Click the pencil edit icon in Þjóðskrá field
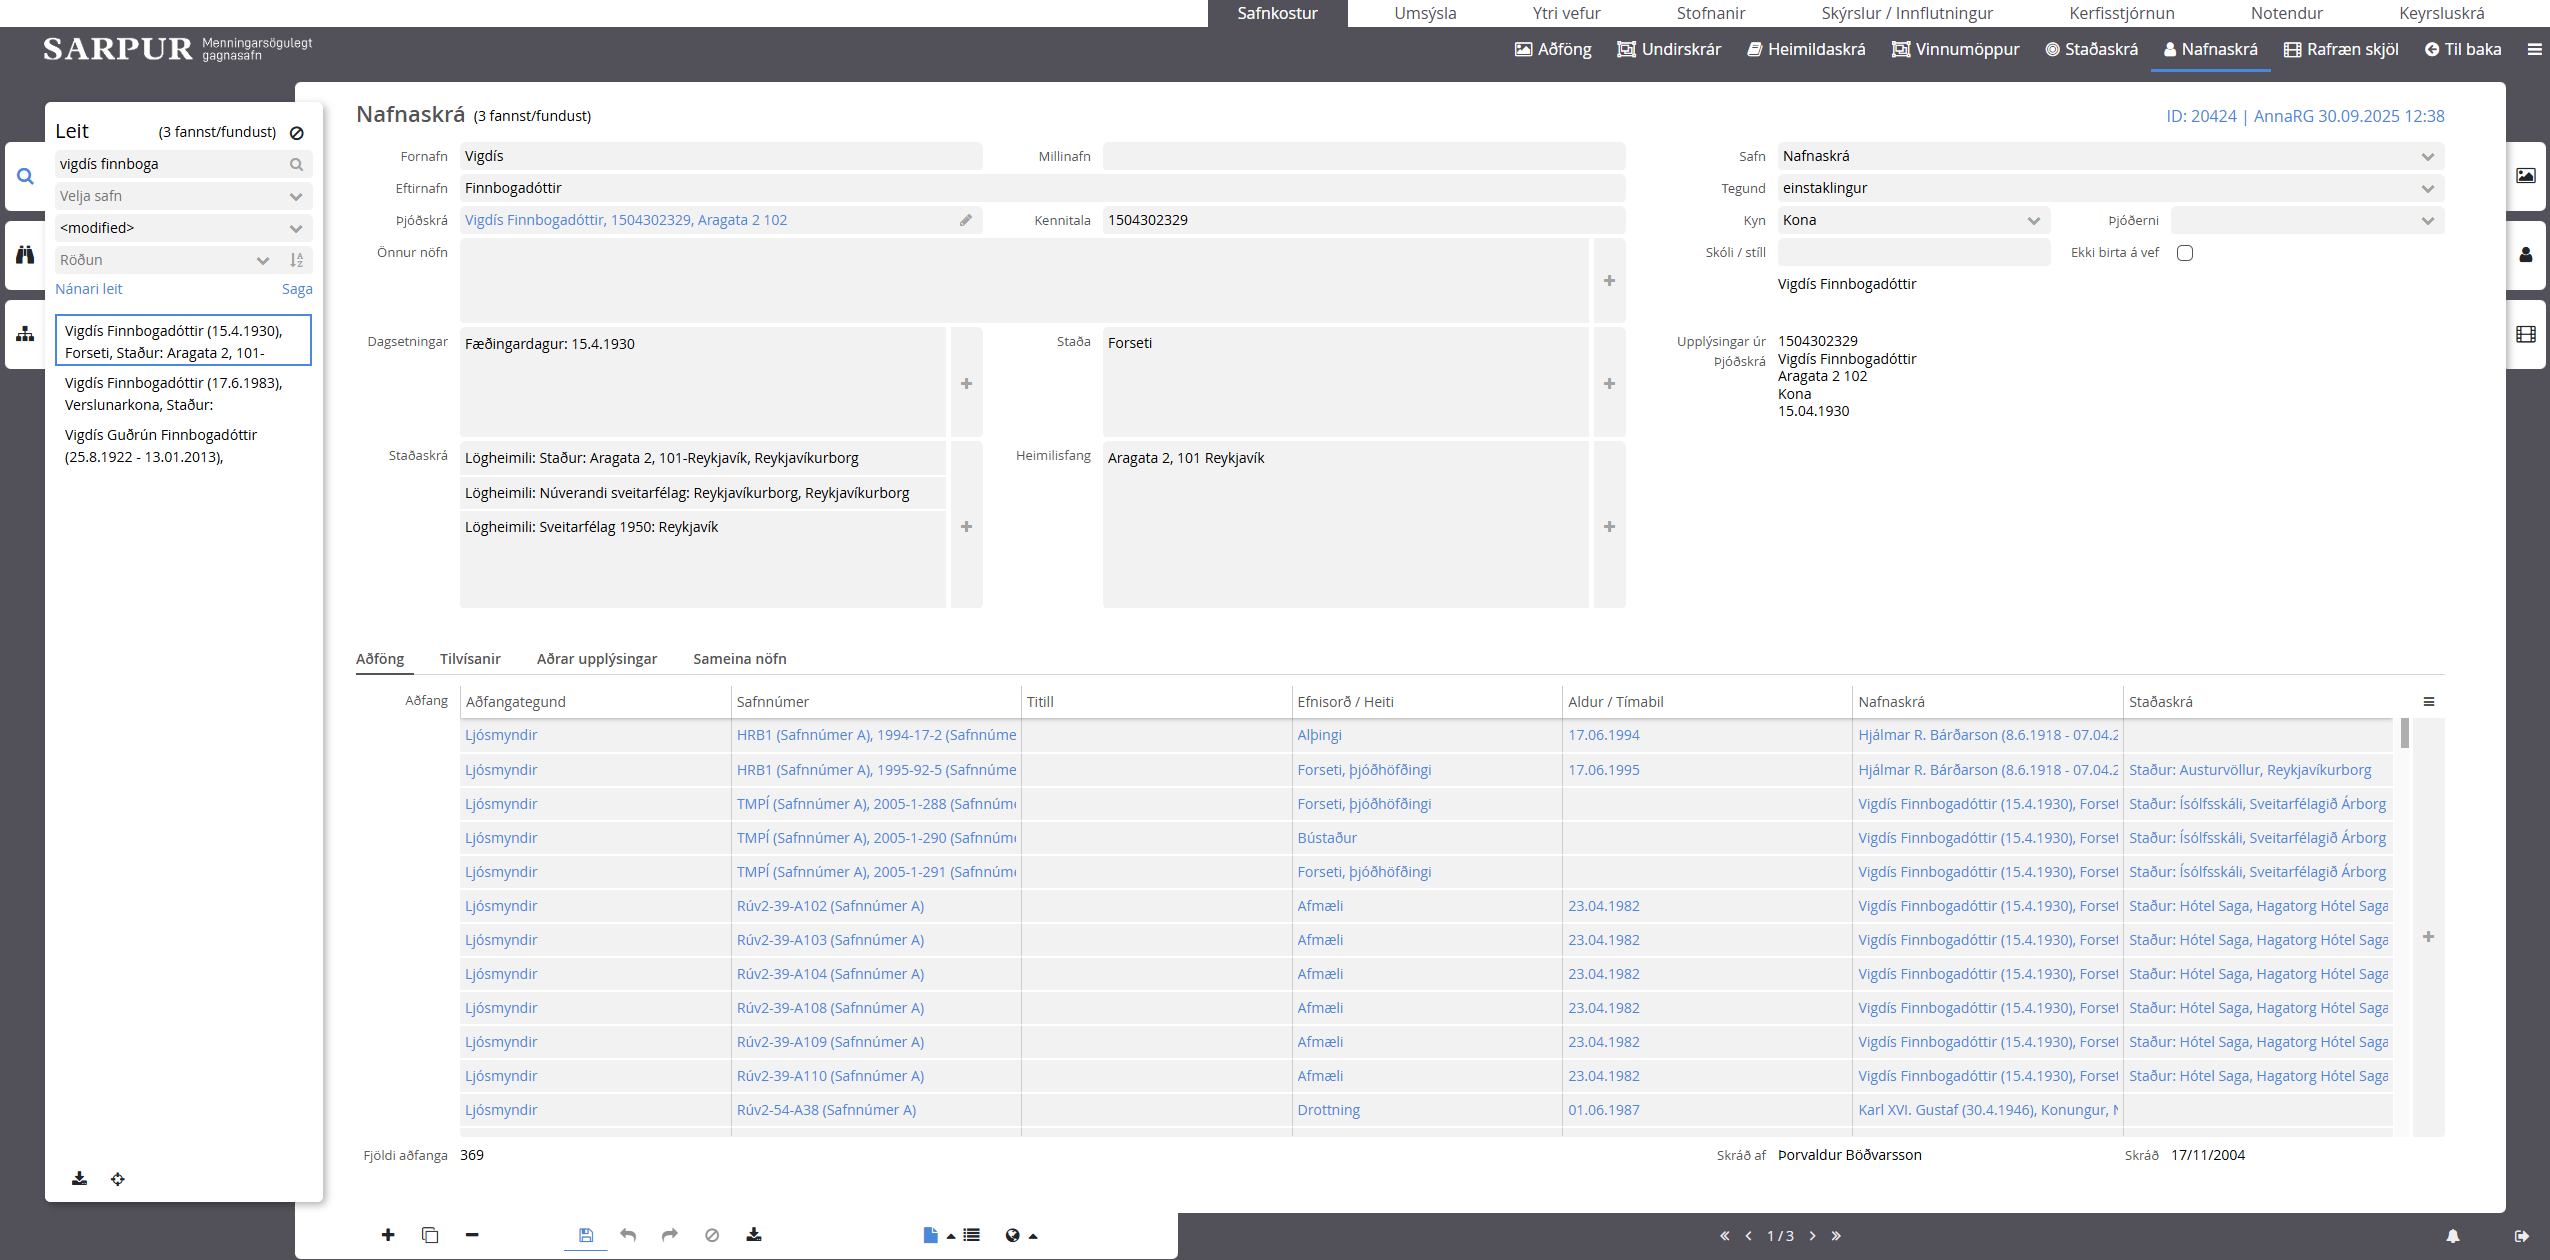 click(x=966, y=220)
